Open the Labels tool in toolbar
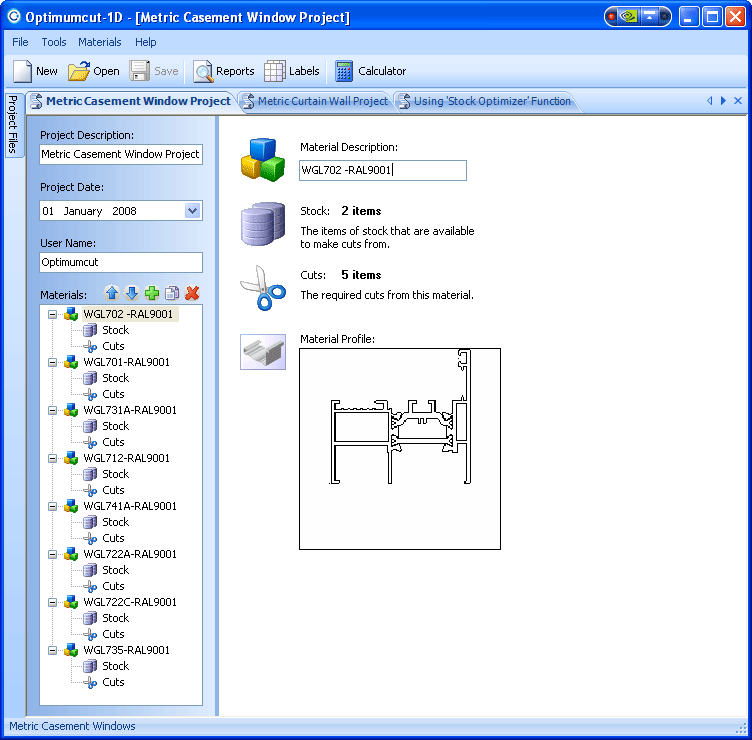Image resolution: width=752 pixels, height=740 pixels. 292,71
